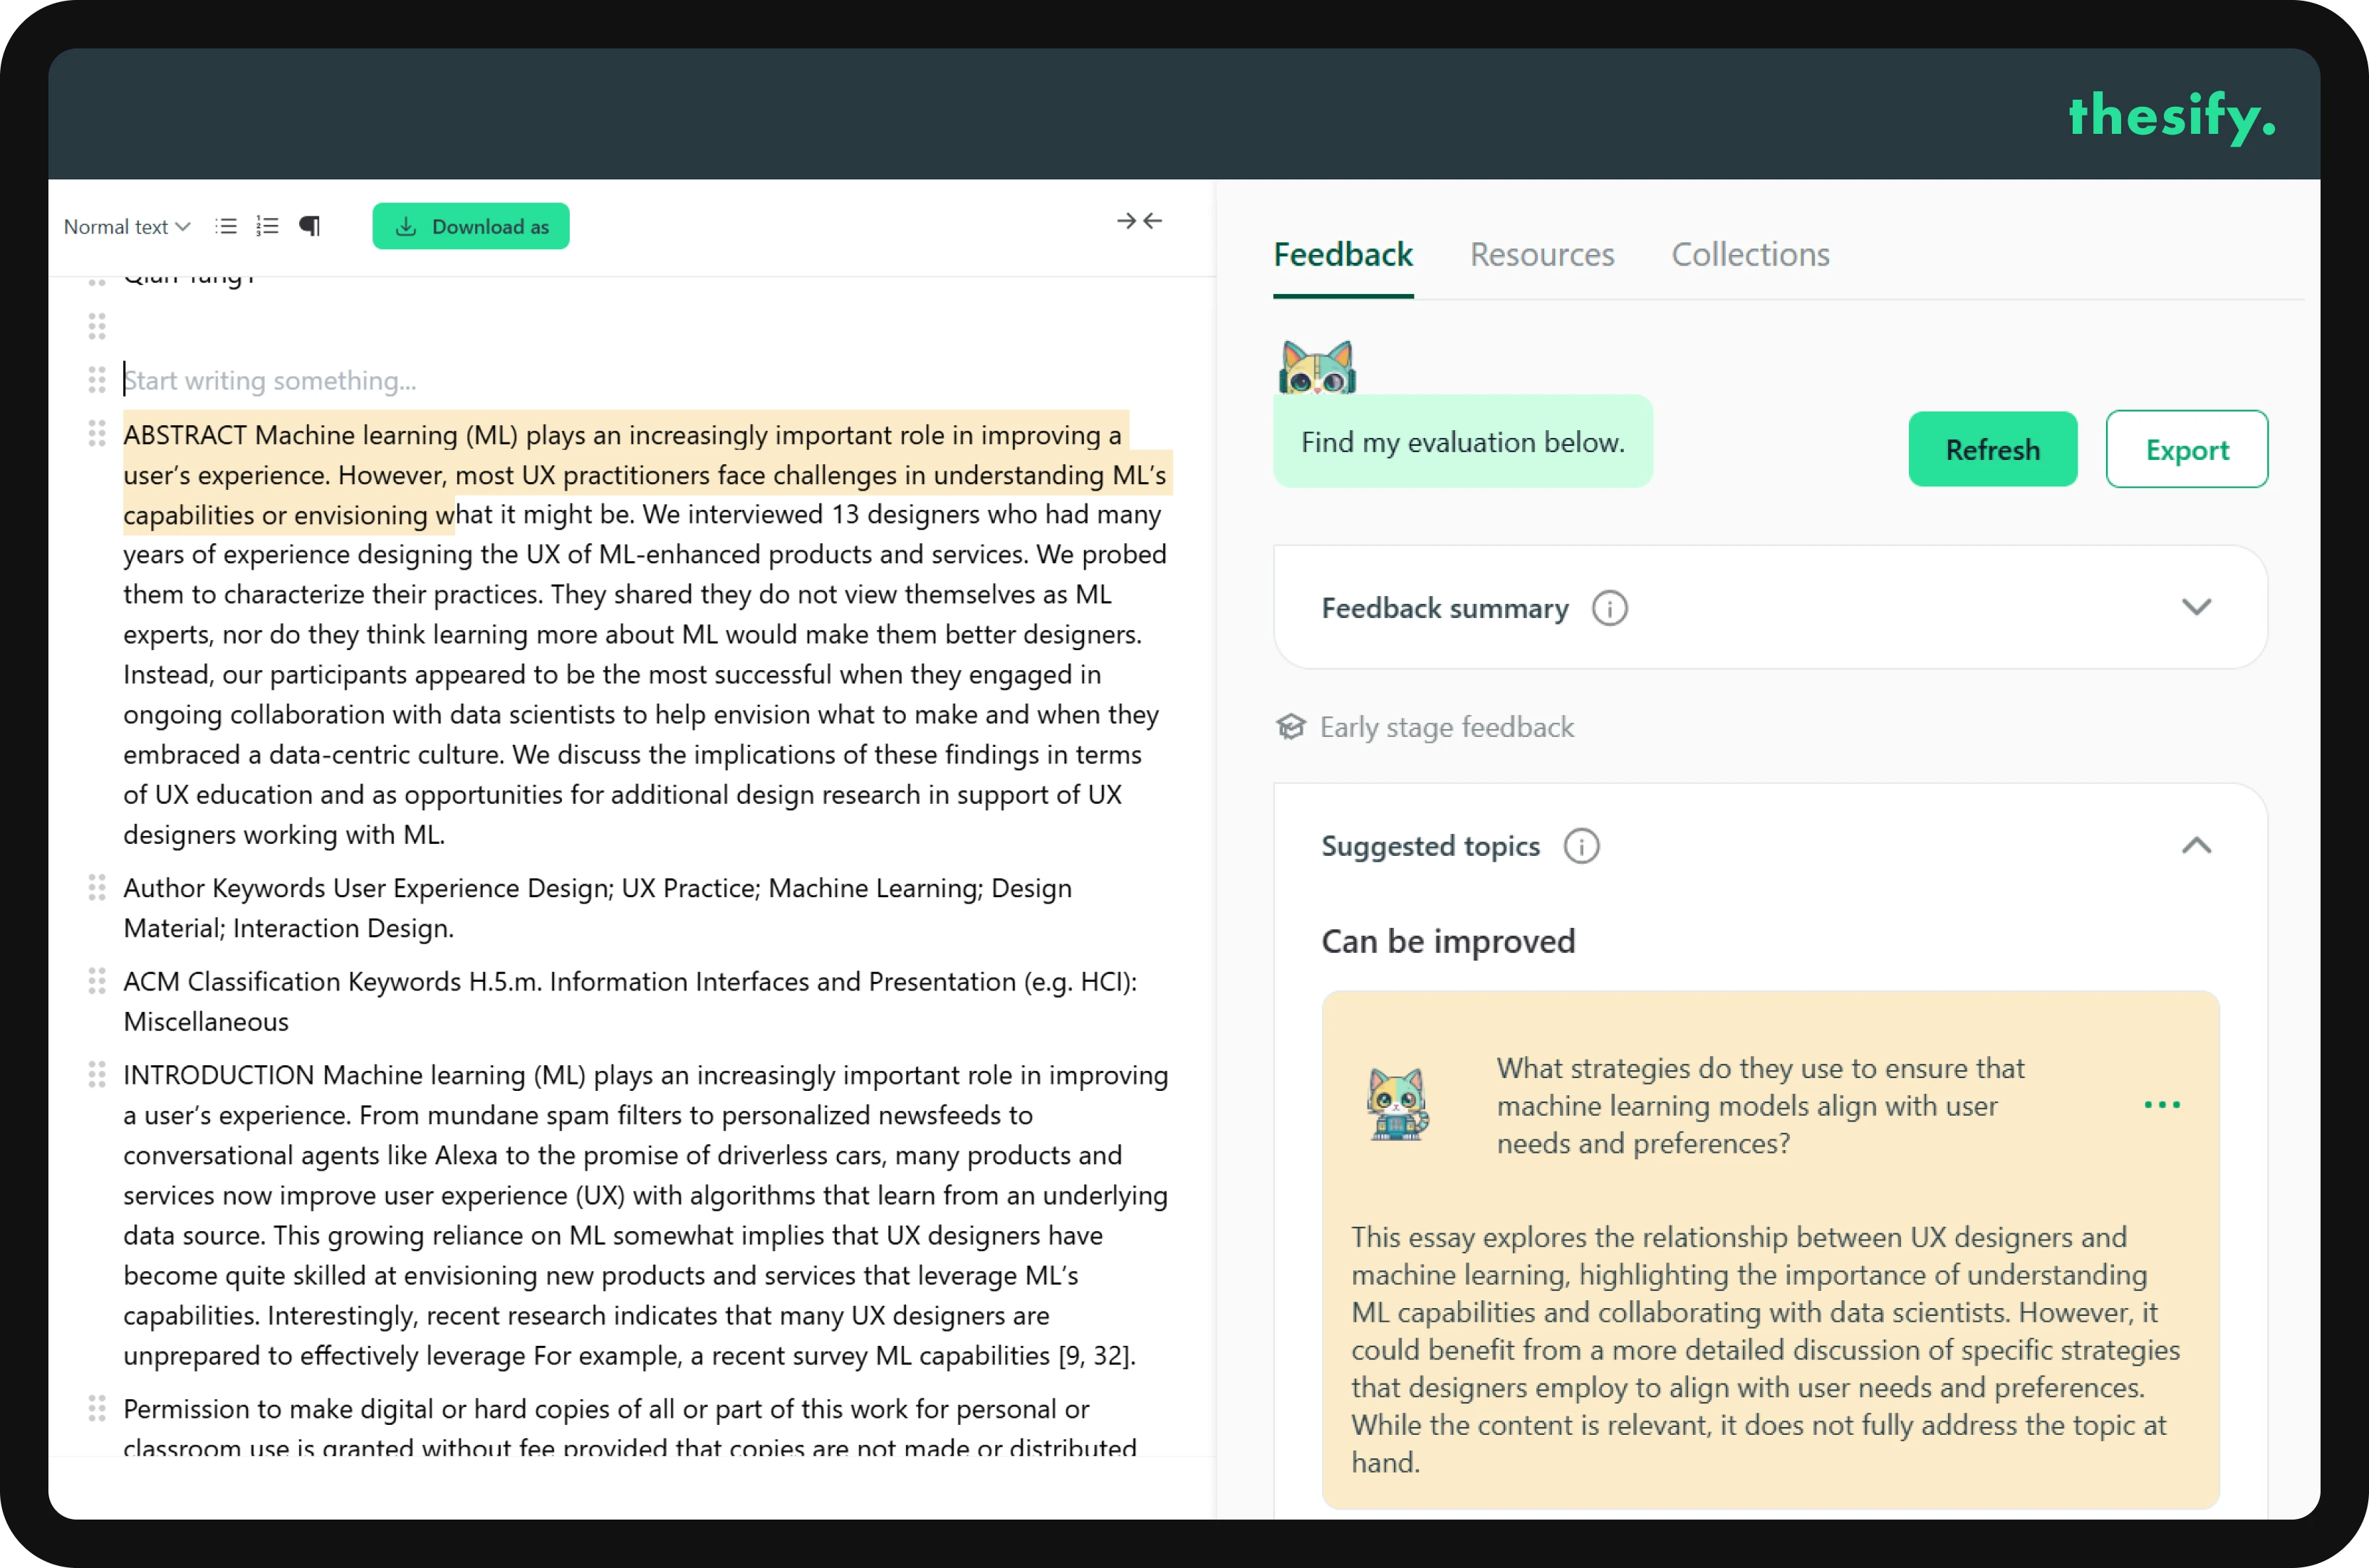Click the download icon inside Download as button
This screenshot has width=2369, height=1568.
tap(406, 226)
